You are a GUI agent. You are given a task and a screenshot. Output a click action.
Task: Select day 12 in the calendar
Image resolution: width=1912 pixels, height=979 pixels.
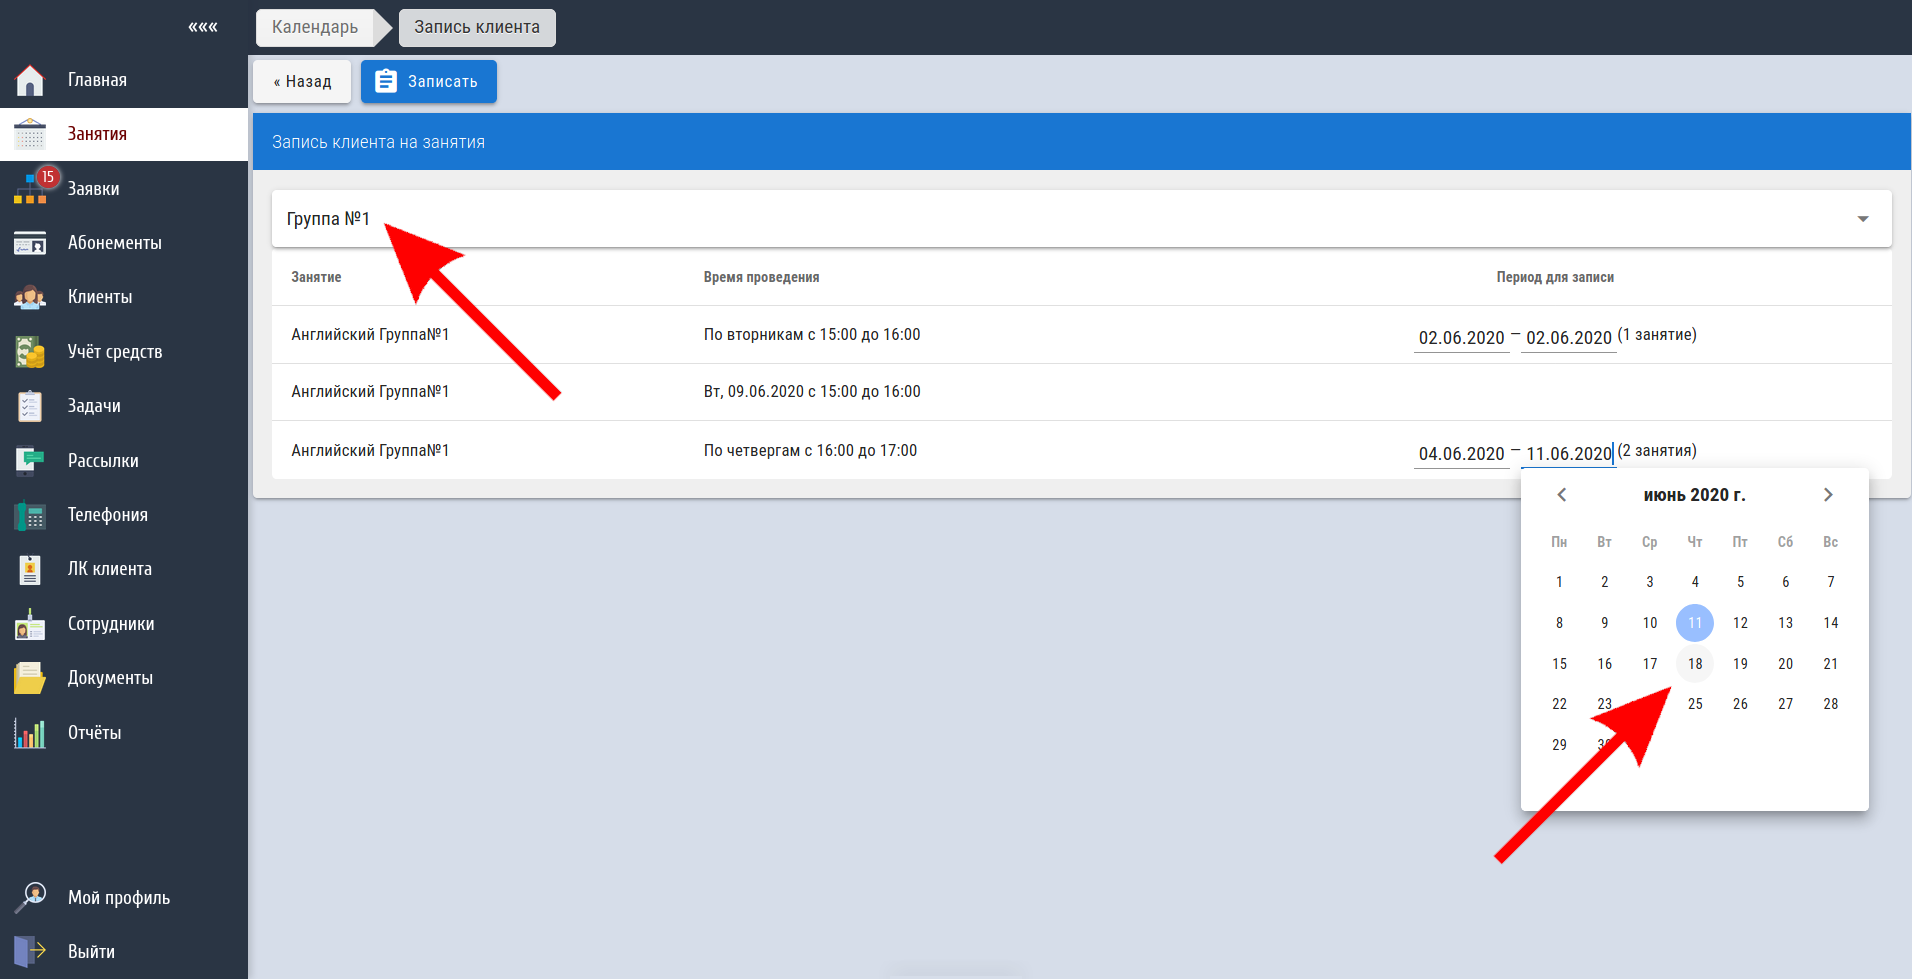click(x=1740, y=623)
